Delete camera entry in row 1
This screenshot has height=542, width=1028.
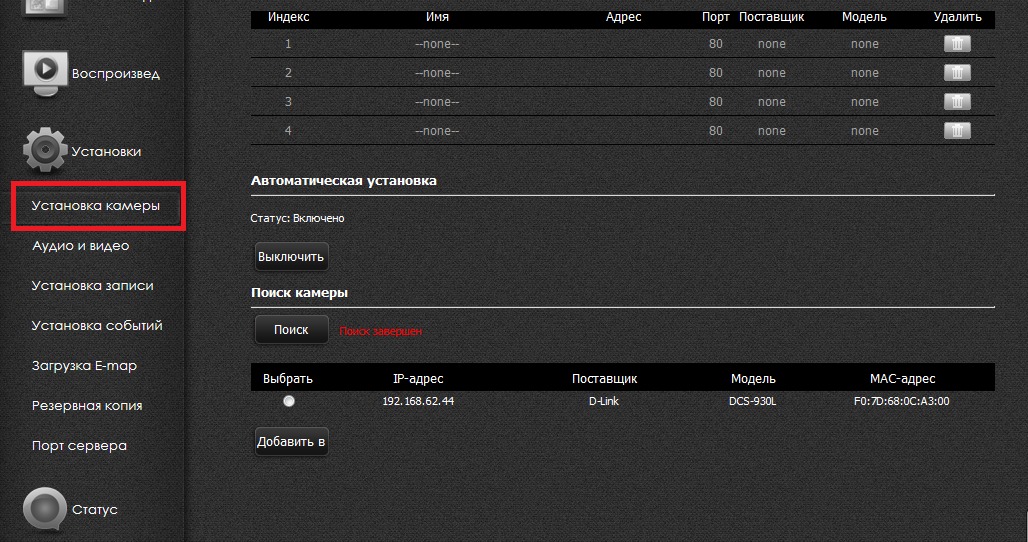pyautogui.click(x=957, y=44)
